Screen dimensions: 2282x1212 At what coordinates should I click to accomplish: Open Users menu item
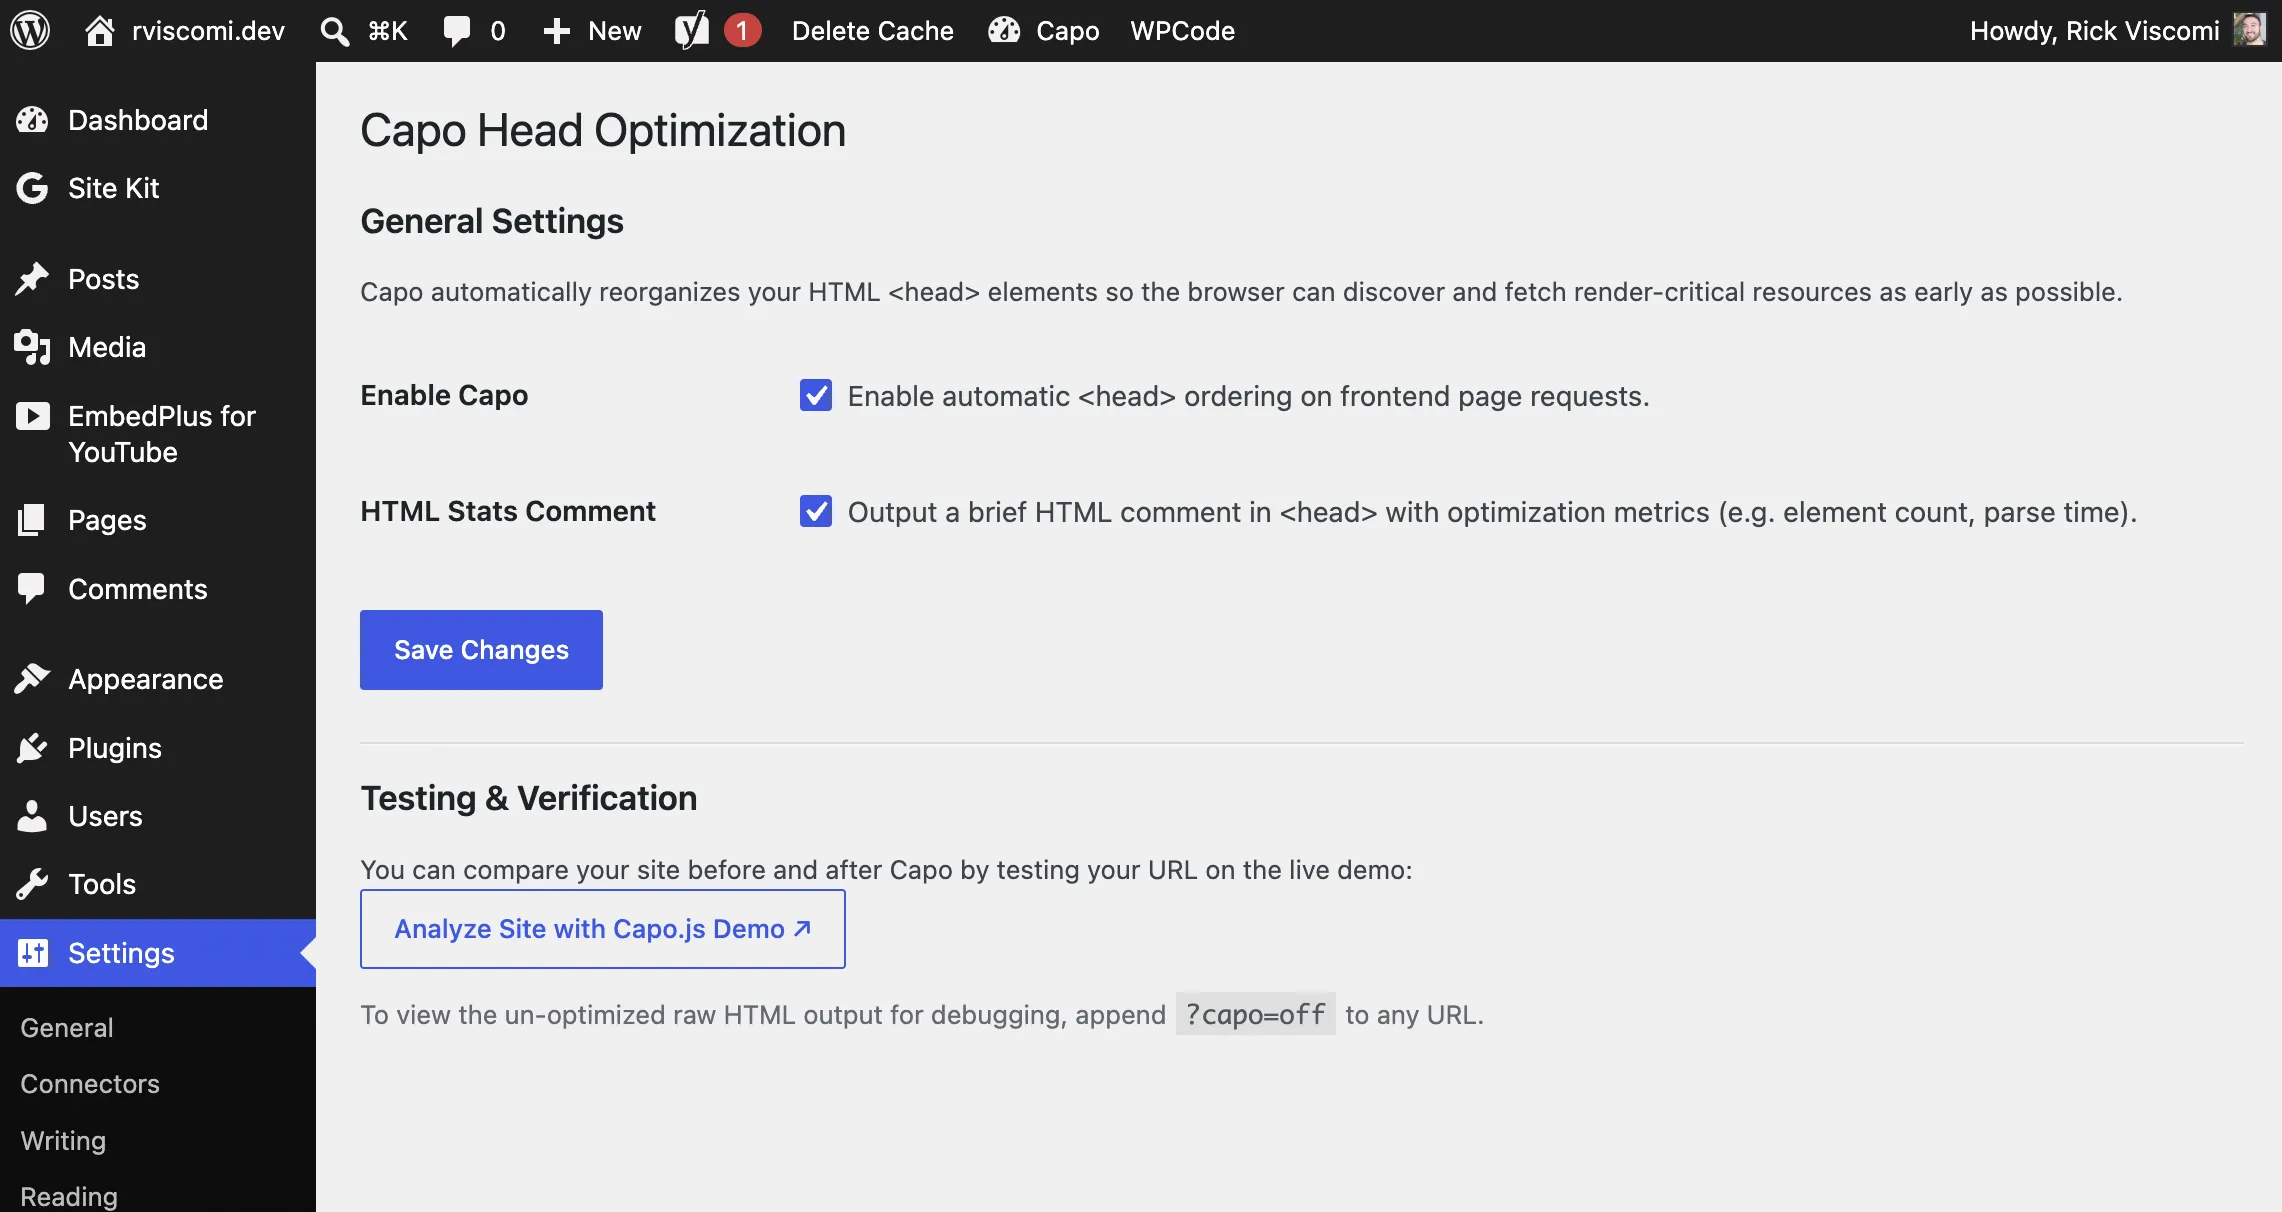[x=105, y=816]
